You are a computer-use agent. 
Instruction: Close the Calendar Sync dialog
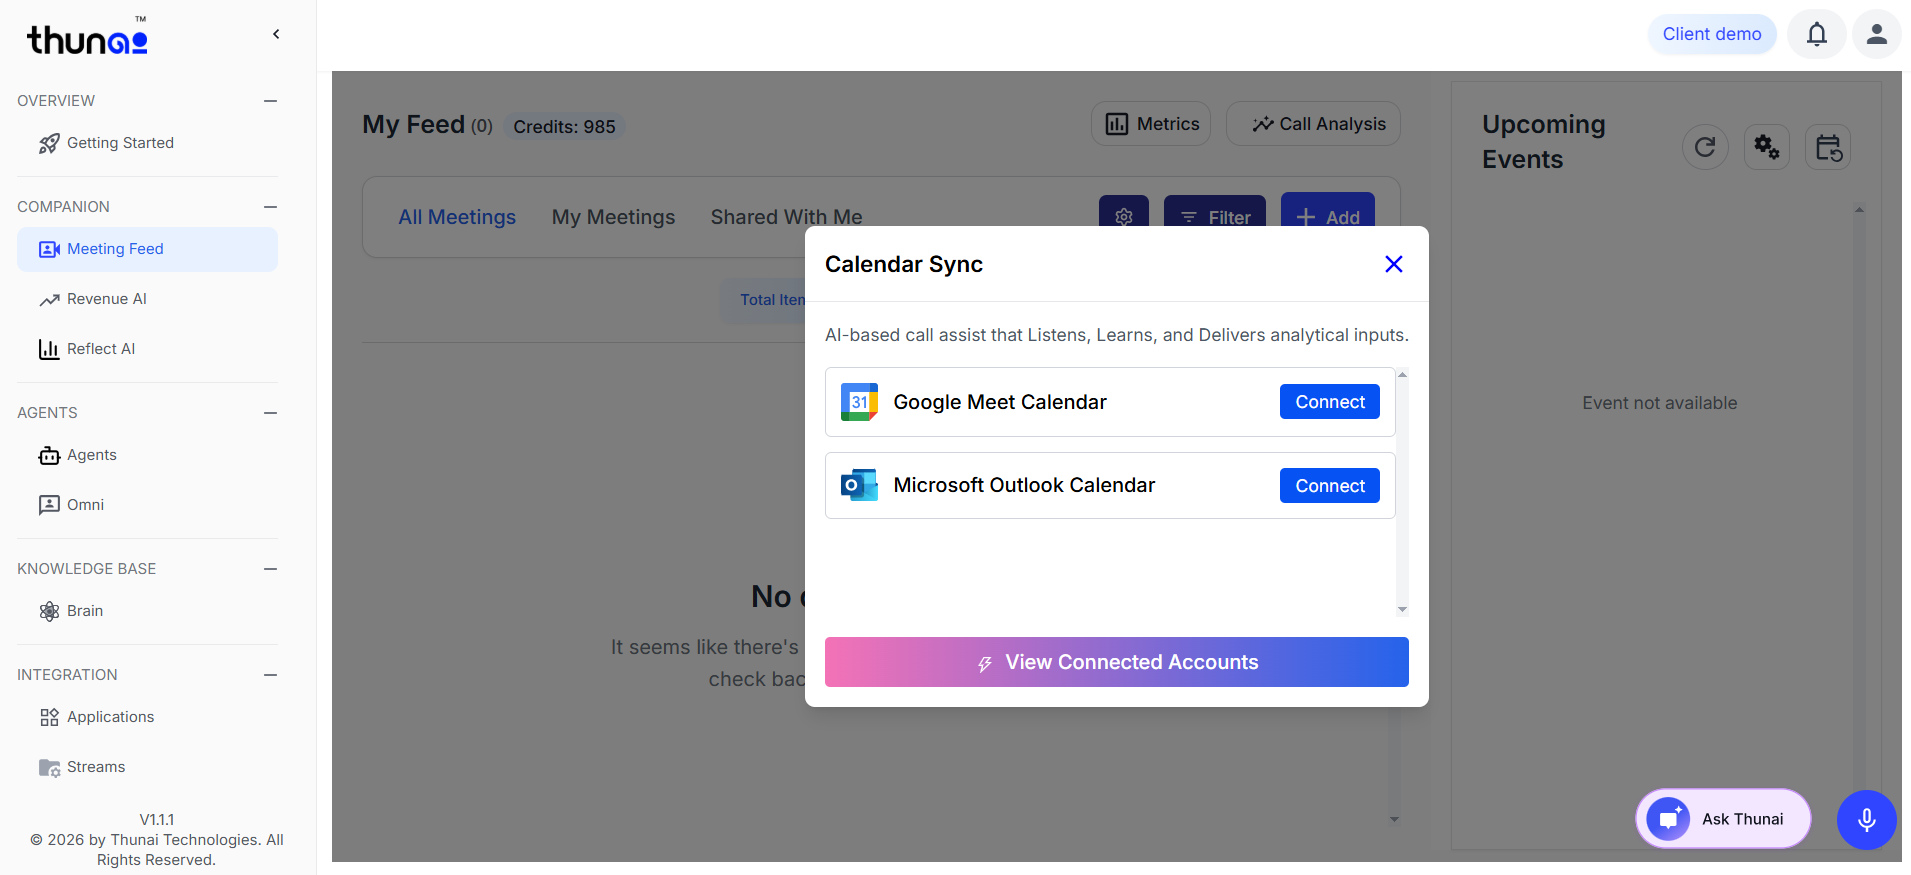point(1393,264)
